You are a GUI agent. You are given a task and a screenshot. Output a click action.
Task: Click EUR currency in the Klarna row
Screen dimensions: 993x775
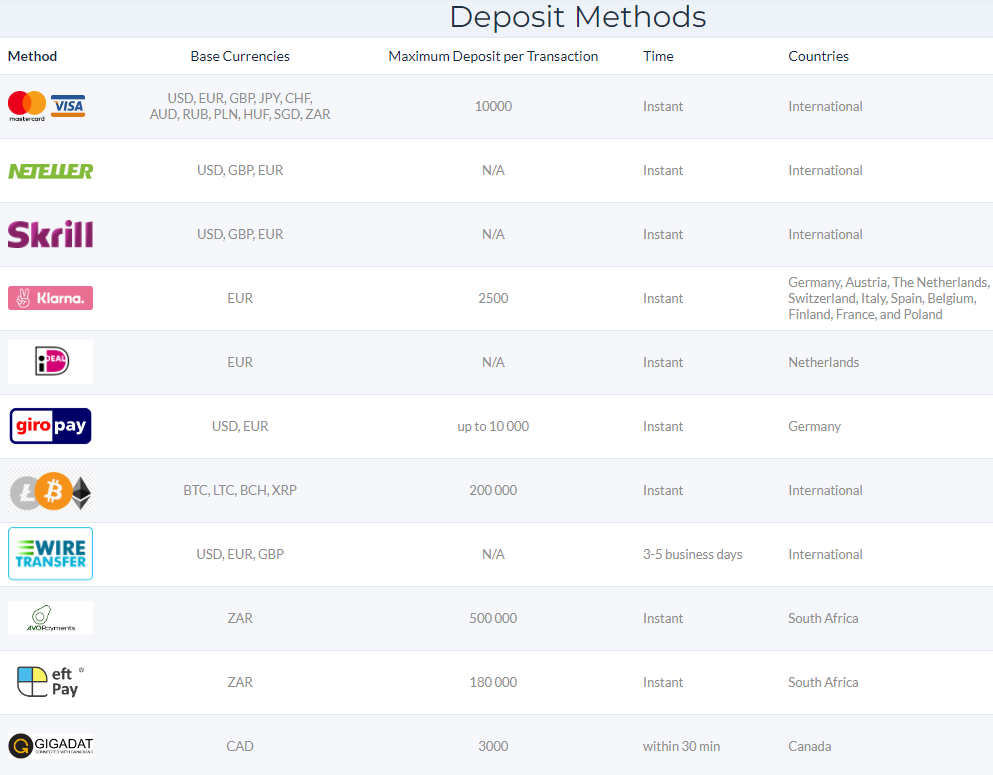240,298
